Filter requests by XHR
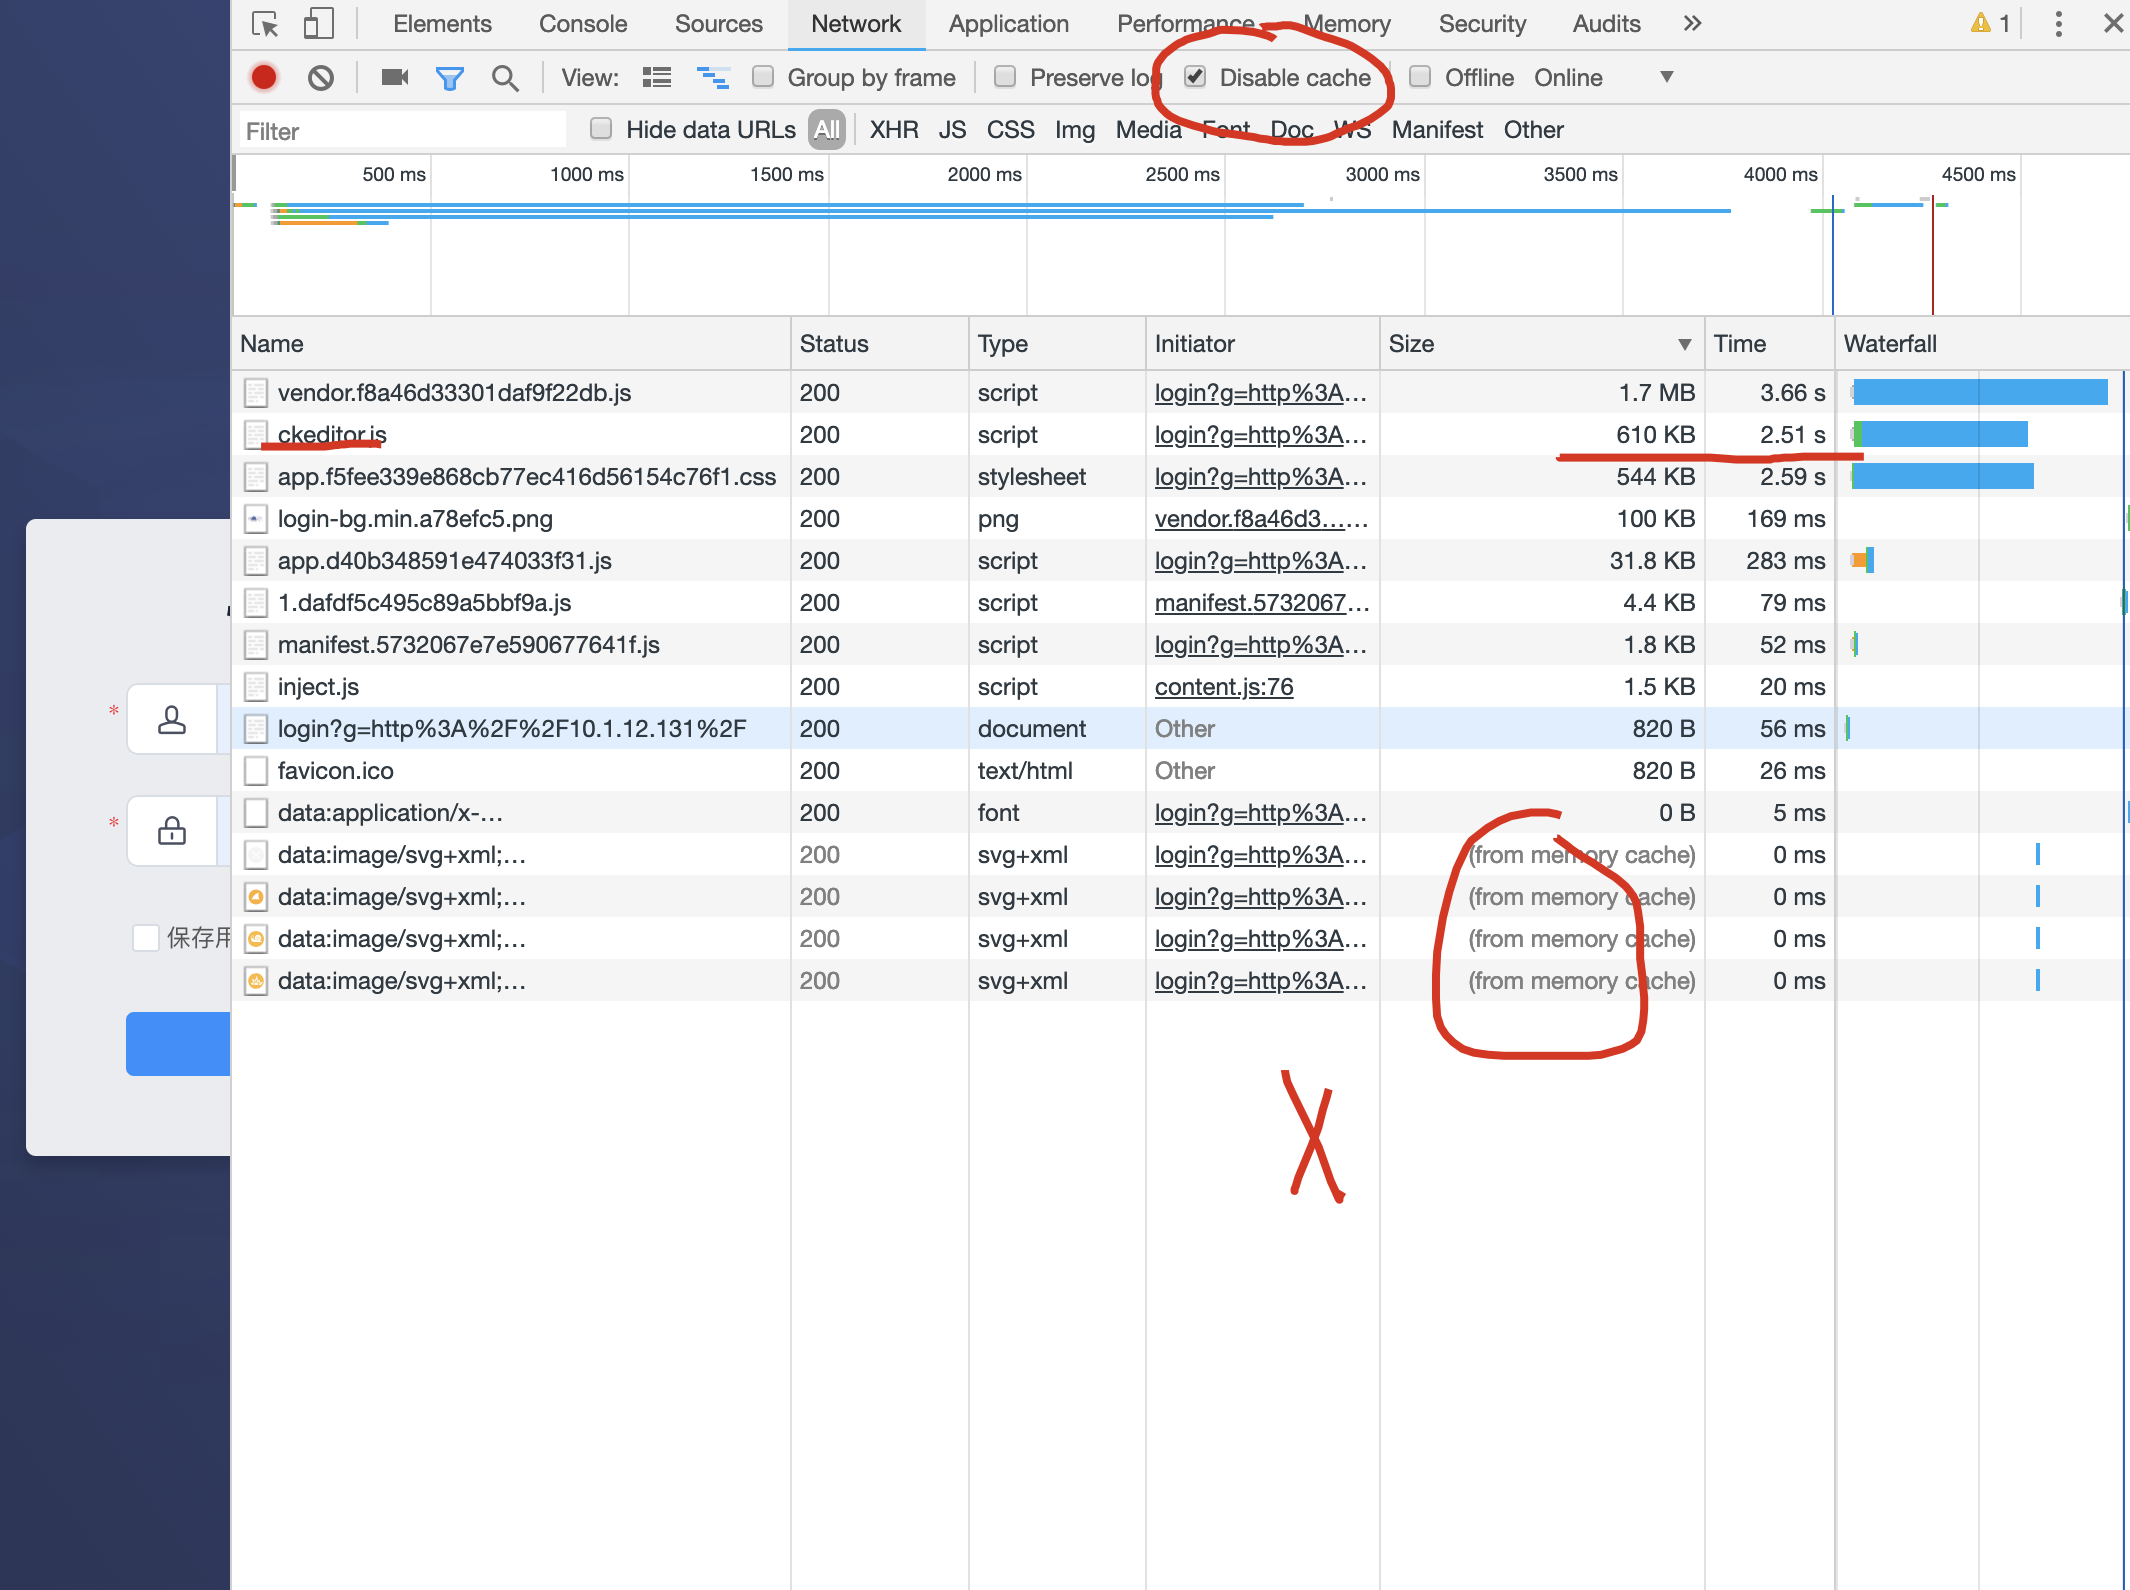2130x1590 pixels. pyautogui.click(x=894, y=130)
